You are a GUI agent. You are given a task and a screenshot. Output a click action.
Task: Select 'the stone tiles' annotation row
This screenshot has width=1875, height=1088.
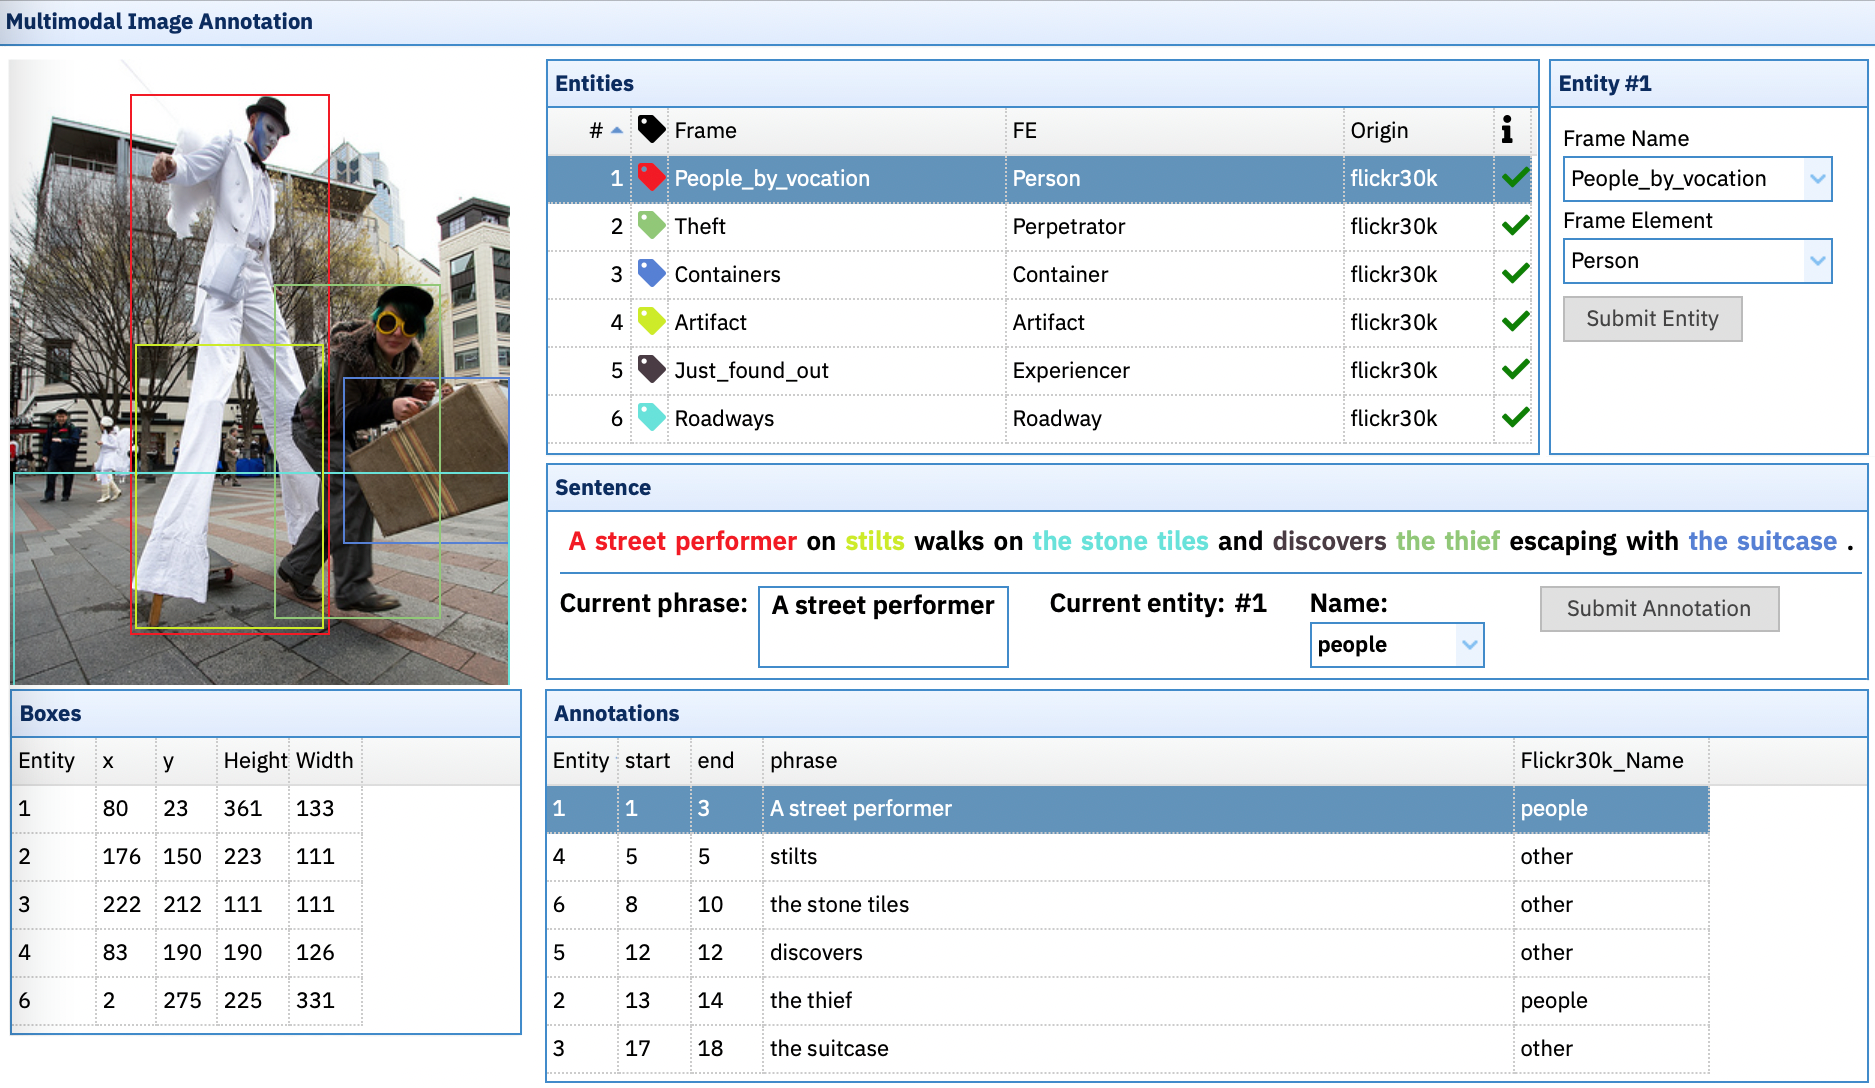coord(1128,904)
